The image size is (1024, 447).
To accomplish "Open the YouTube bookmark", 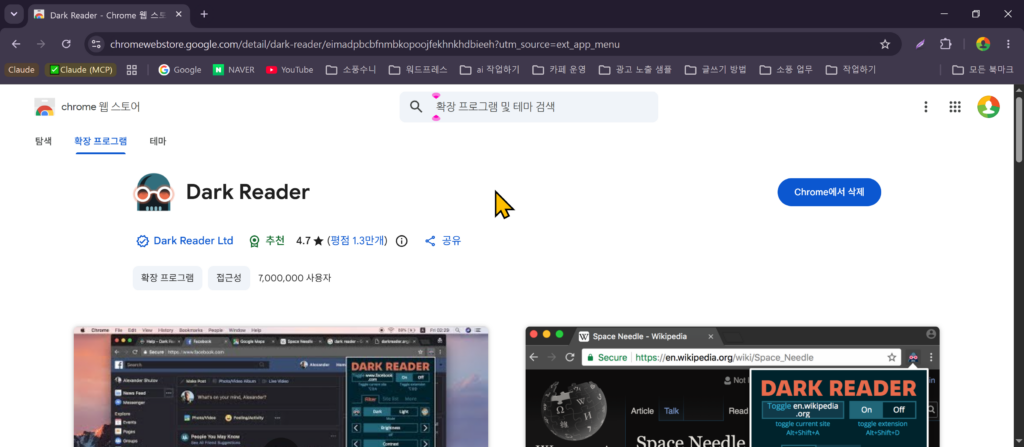I will coord(289,70).
